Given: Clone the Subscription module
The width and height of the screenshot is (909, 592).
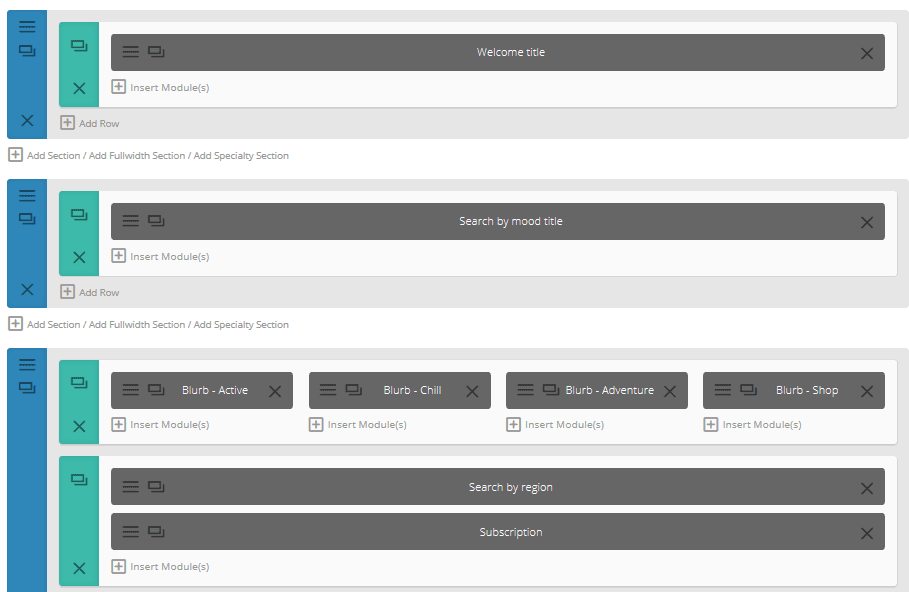Looking at the screenshot, I should (156, 532).
